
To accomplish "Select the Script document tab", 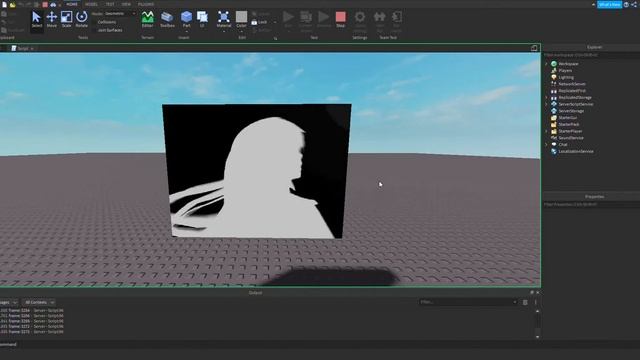I will click(x=22, y=48).
